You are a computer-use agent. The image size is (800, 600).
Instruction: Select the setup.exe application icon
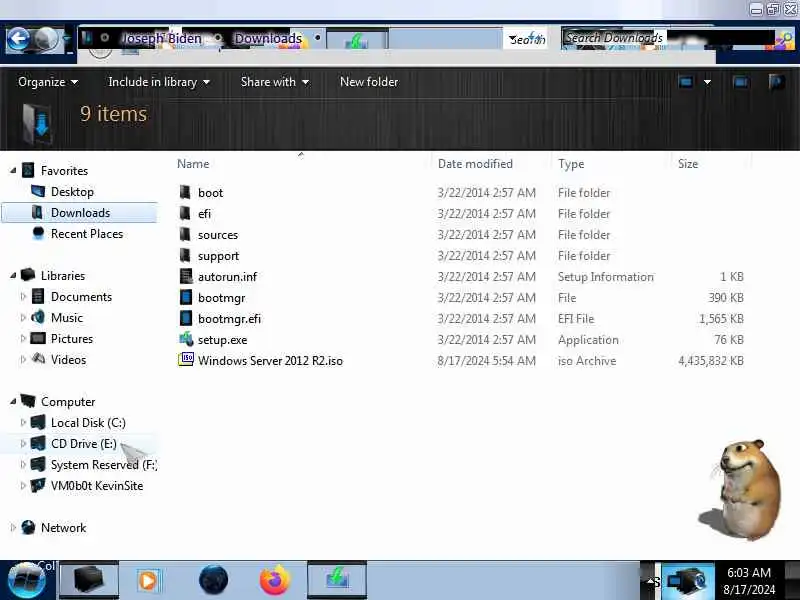coord(186,339)
